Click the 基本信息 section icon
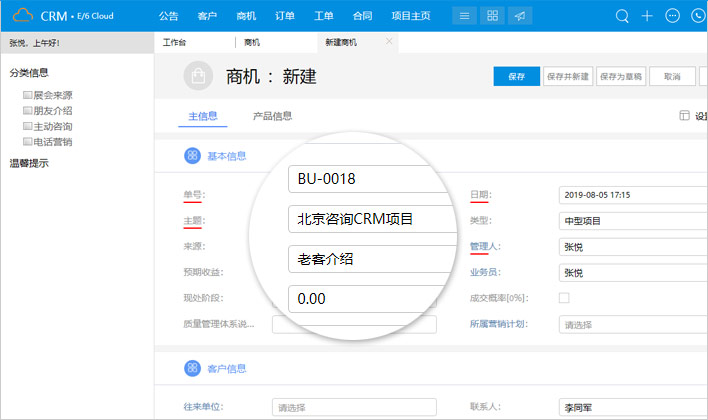 (x=192, y=156)
